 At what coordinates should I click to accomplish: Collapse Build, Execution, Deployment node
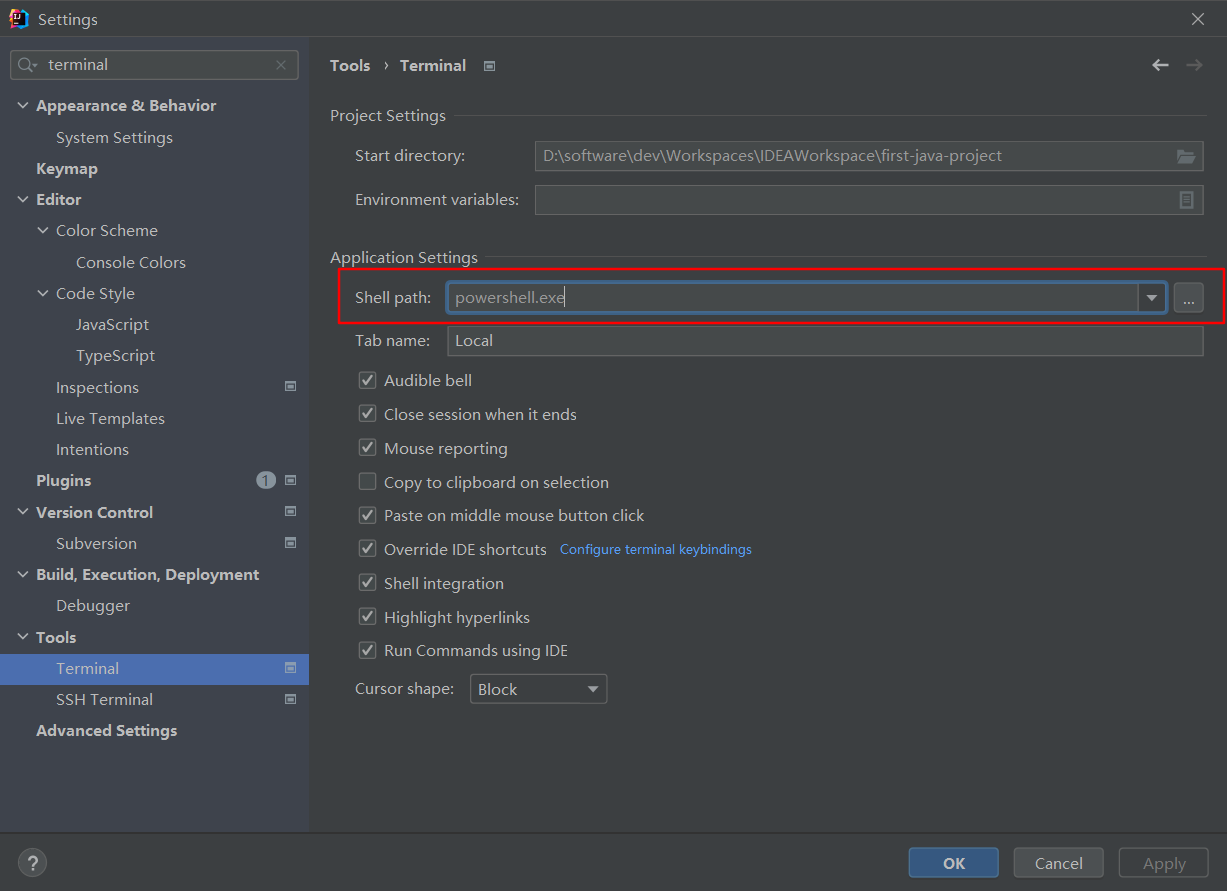23,575
